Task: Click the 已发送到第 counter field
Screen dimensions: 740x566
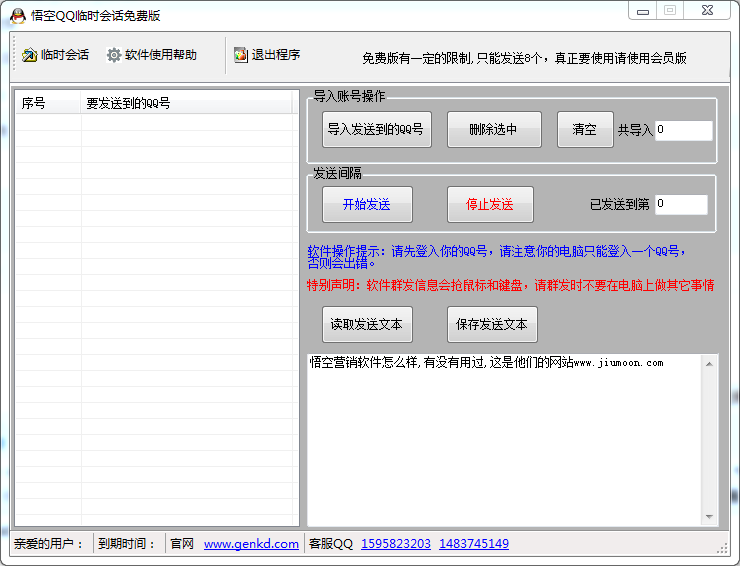Action: click(x=681, y=204)
